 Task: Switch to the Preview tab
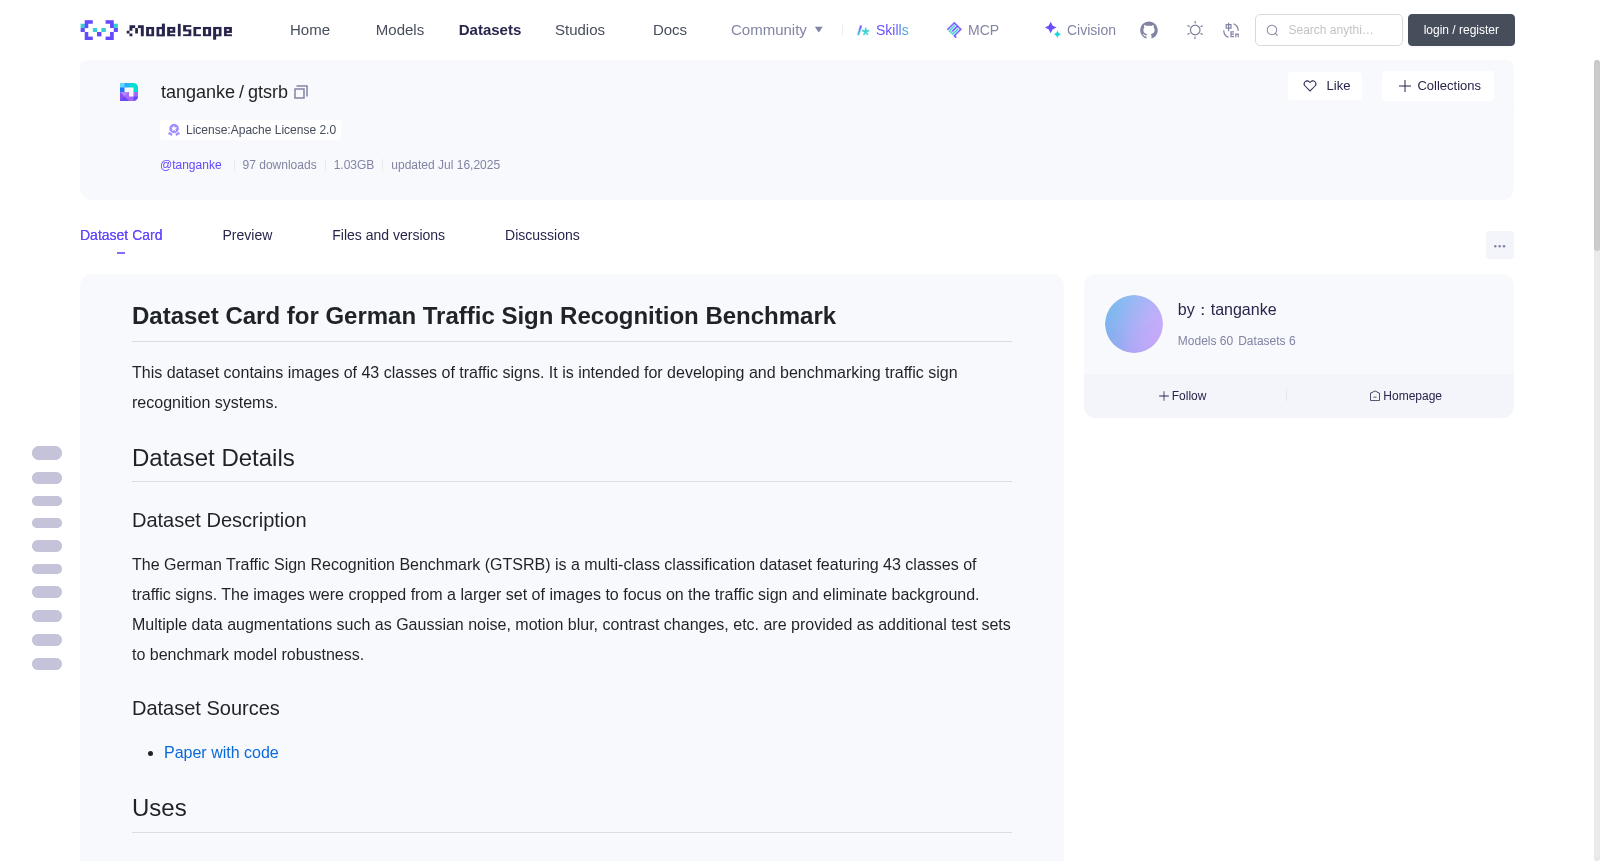coord(247,235)
